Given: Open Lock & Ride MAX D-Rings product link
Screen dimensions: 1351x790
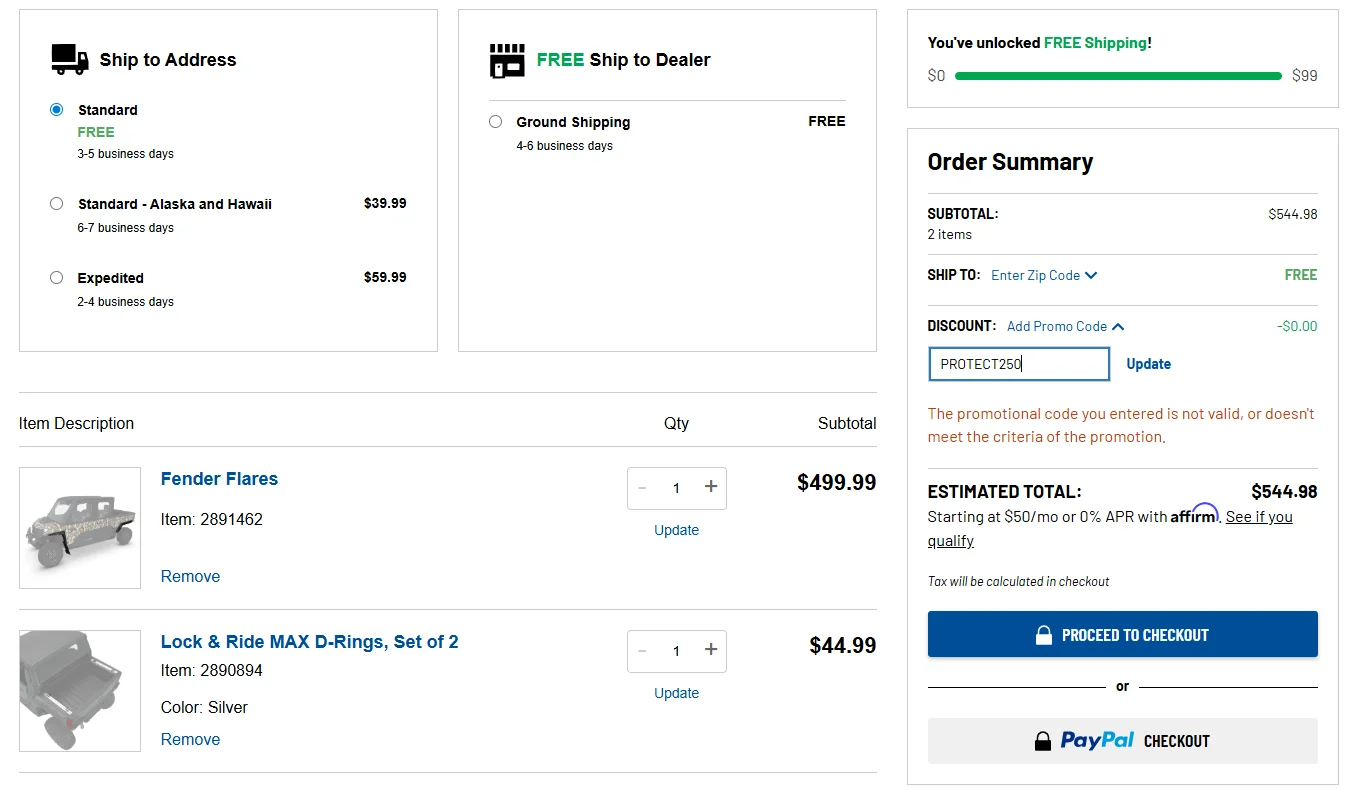Looking at the screenshot, I should pos(309,642).
